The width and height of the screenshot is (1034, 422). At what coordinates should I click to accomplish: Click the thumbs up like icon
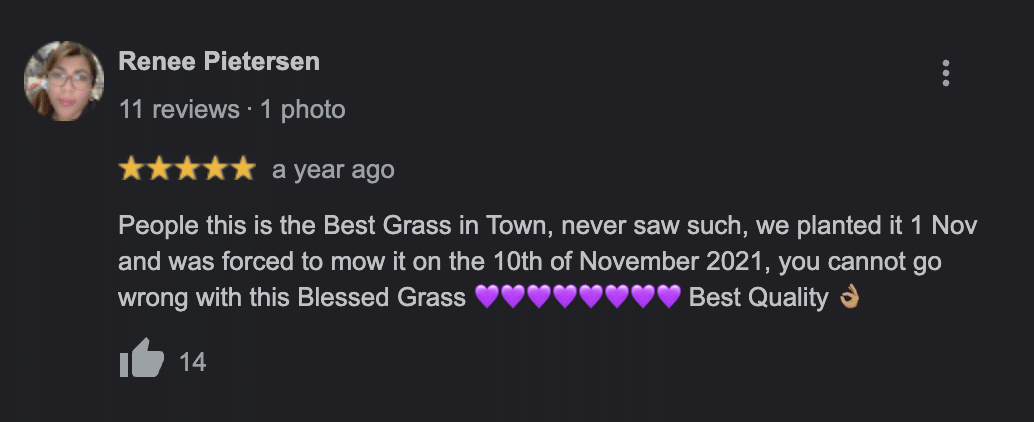pyautogui.click(x=141, y=359)
